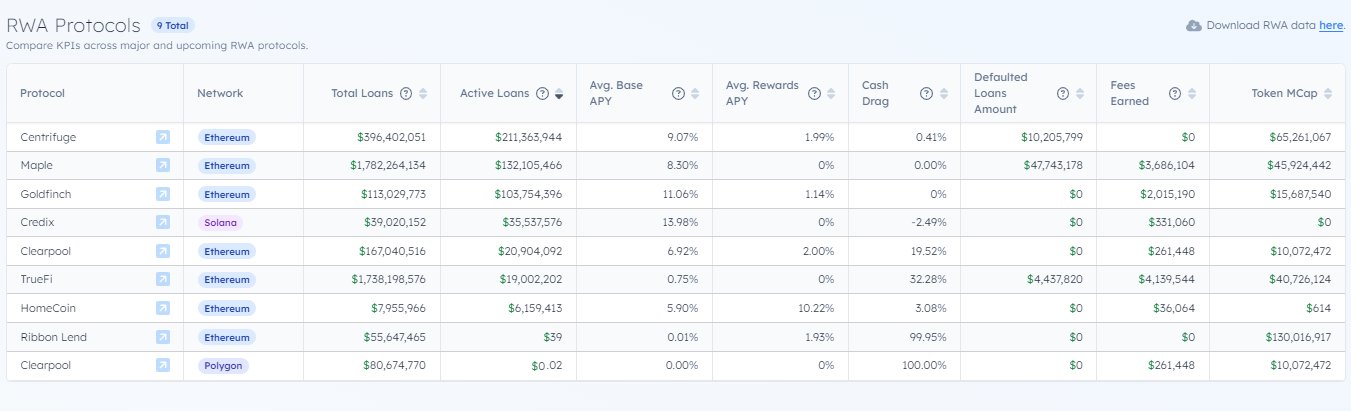Select the TrueFi protocol name
Image resolution: width=1351 pixels, height=411 pixels.
click(x=37, y=280)
